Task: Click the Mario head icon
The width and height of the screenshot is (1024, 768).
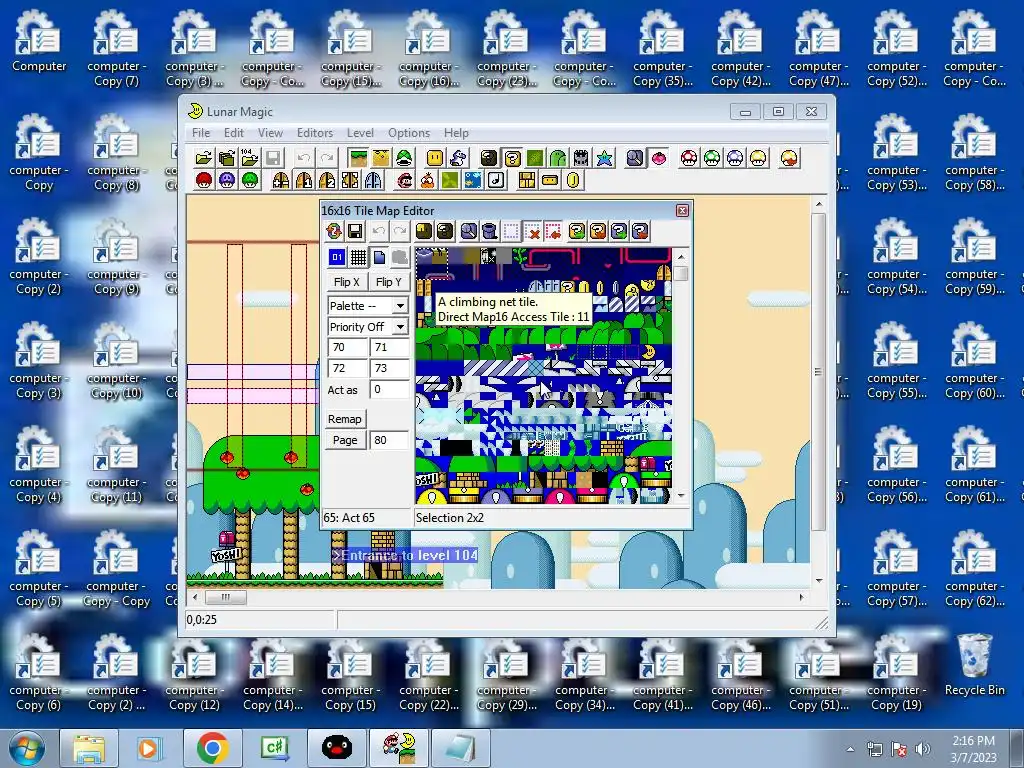Action: point(405,181)
